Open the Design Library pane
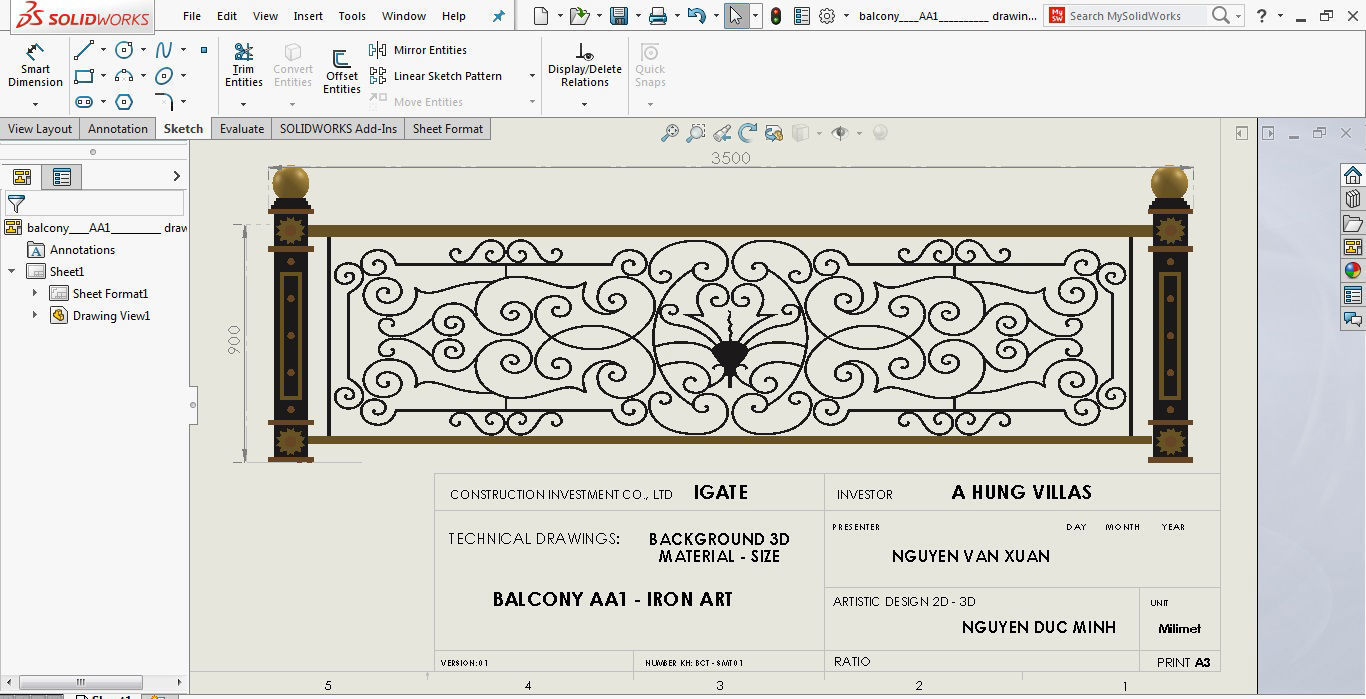 [x=1352, y=199]
